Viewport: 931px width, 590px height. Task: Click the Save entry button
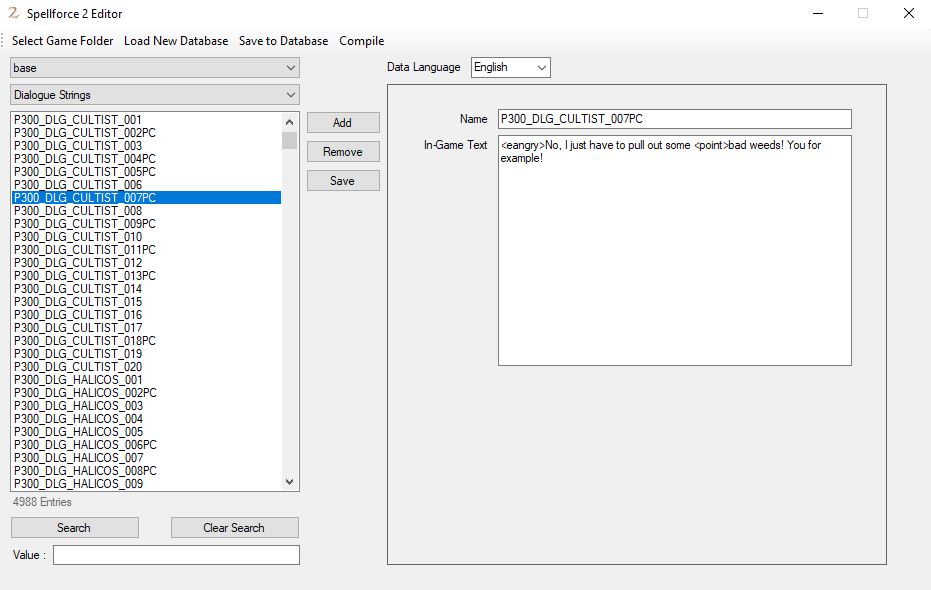343,180
